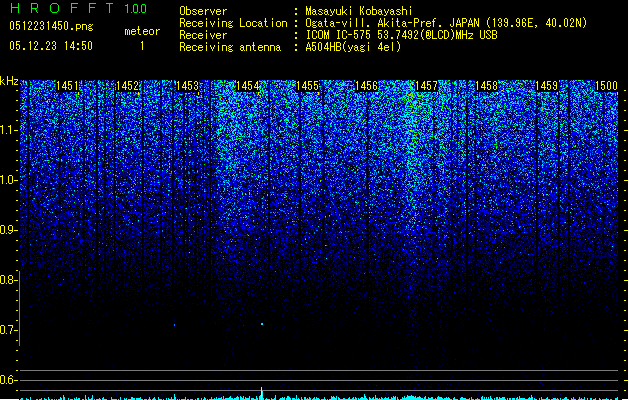This screenshot has width=629, height=400.
Task: Click the 1457 time marker
Action: click(426, 86)
